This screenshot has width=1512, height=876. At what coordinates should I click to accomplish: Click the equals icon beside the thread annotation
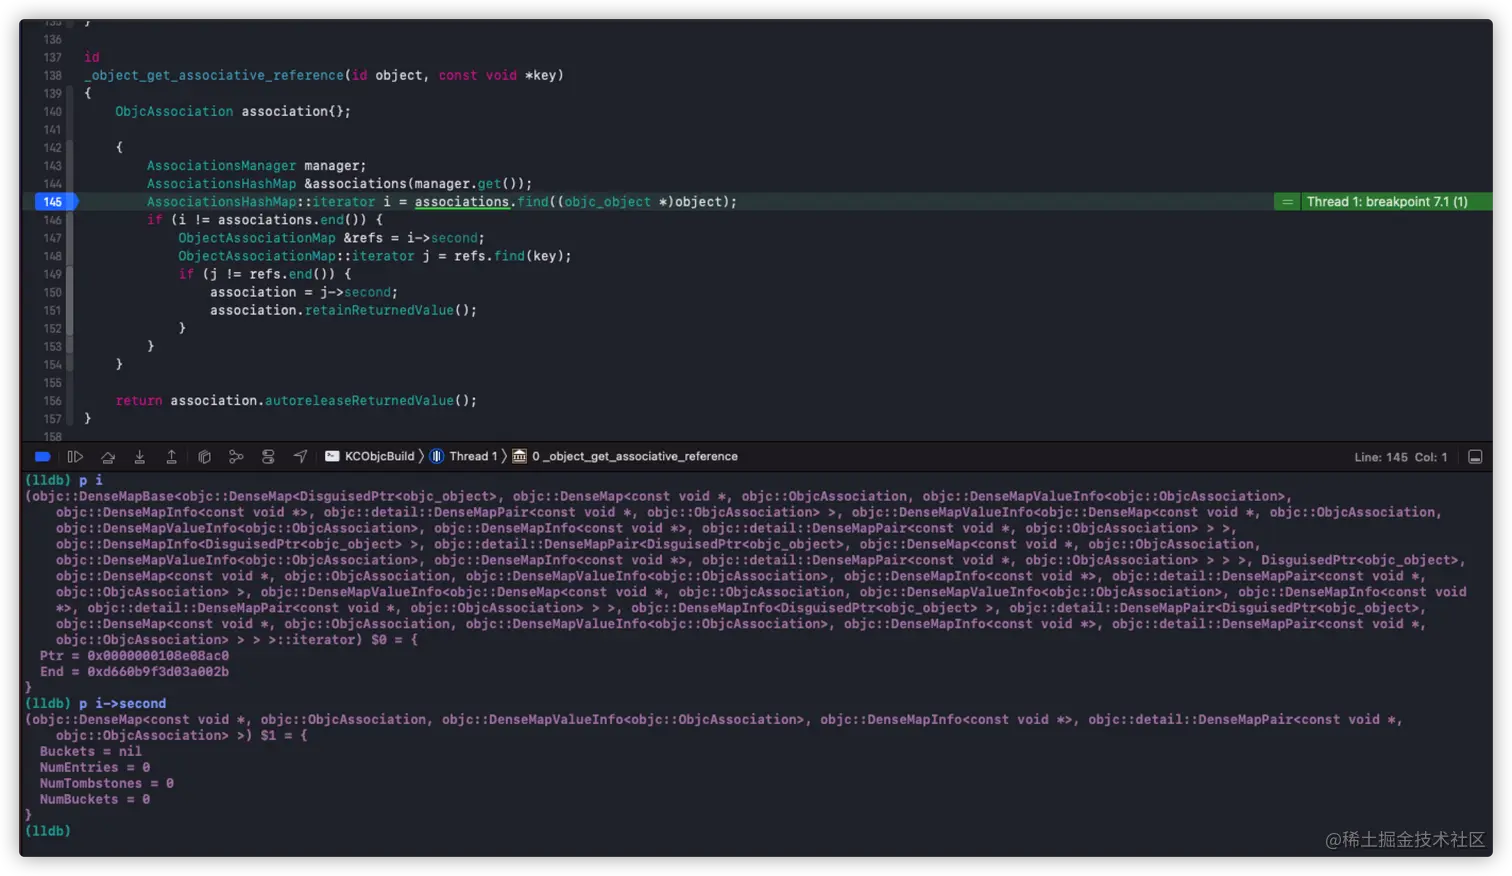[1288, 202]
